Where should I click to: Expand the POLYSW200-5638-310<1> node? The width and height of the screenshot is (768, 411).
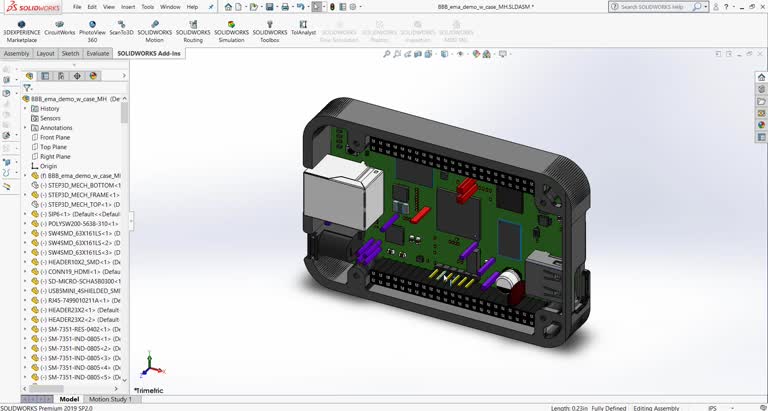click(25, 223)
